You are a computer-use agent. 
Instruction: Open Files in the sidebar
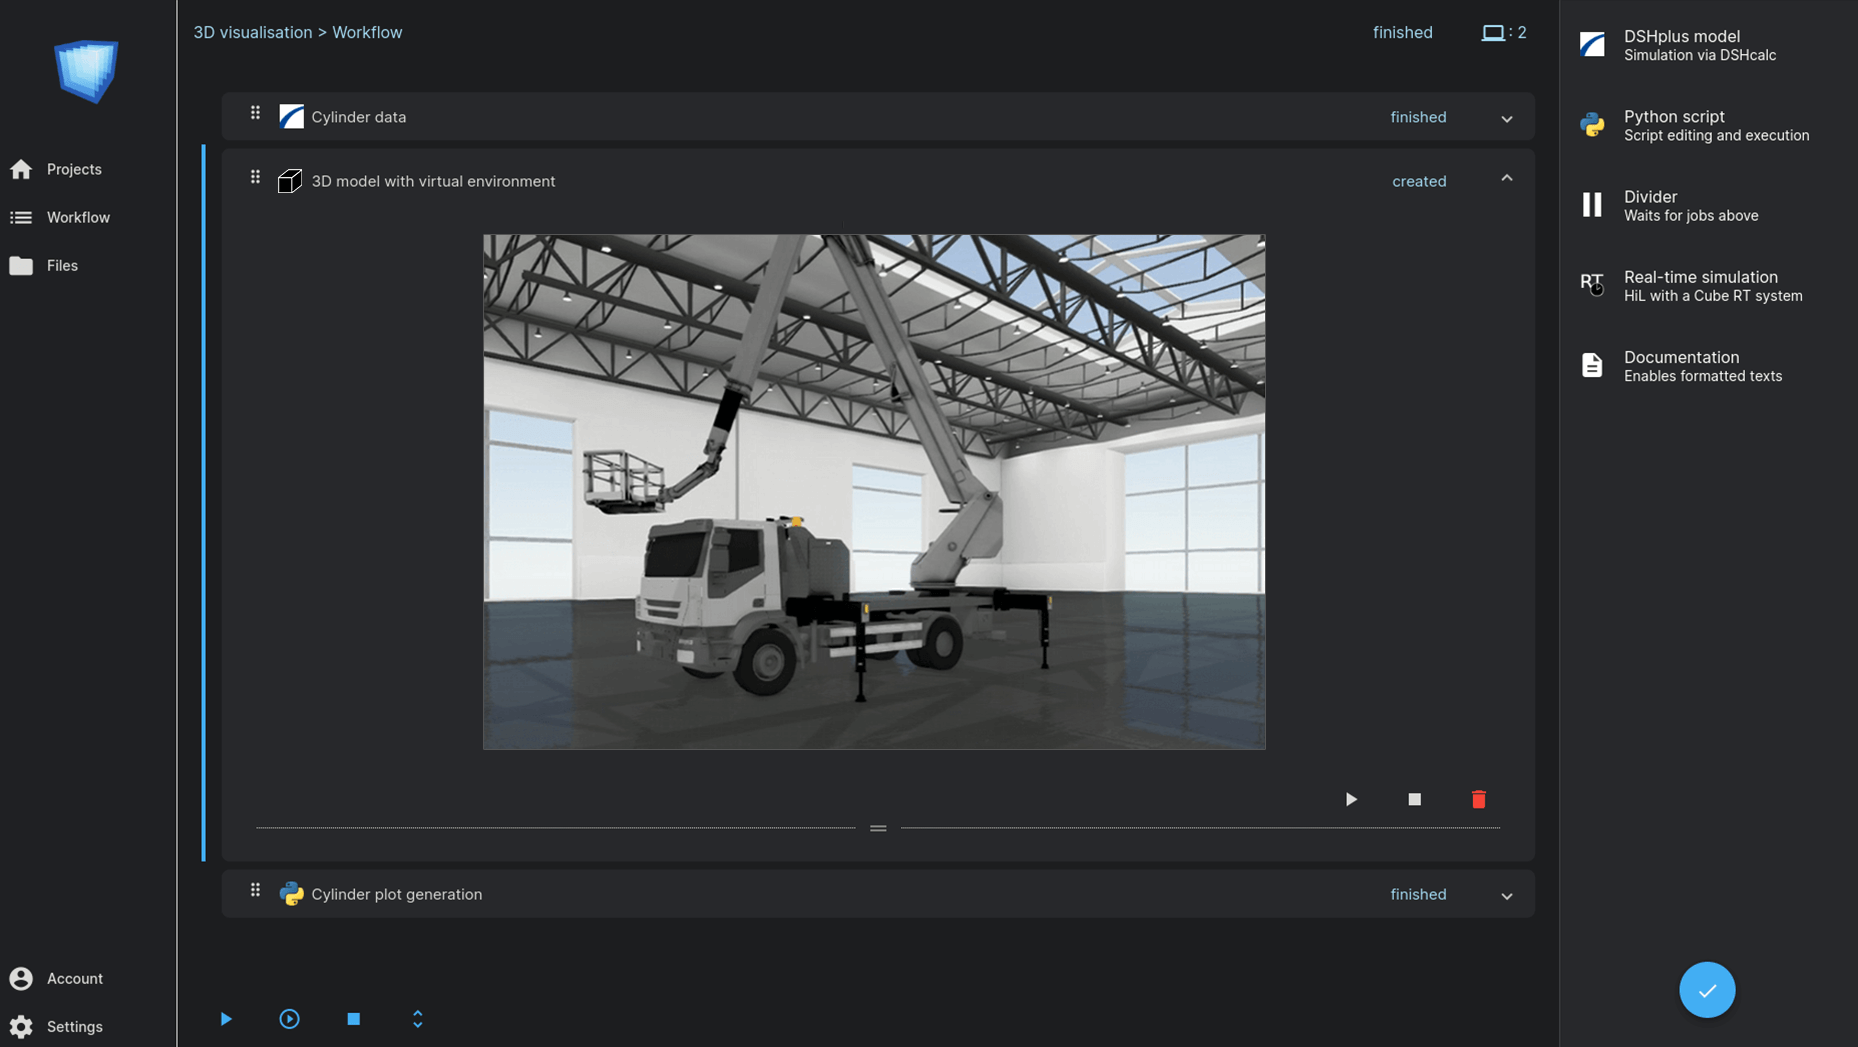point(62,265)
